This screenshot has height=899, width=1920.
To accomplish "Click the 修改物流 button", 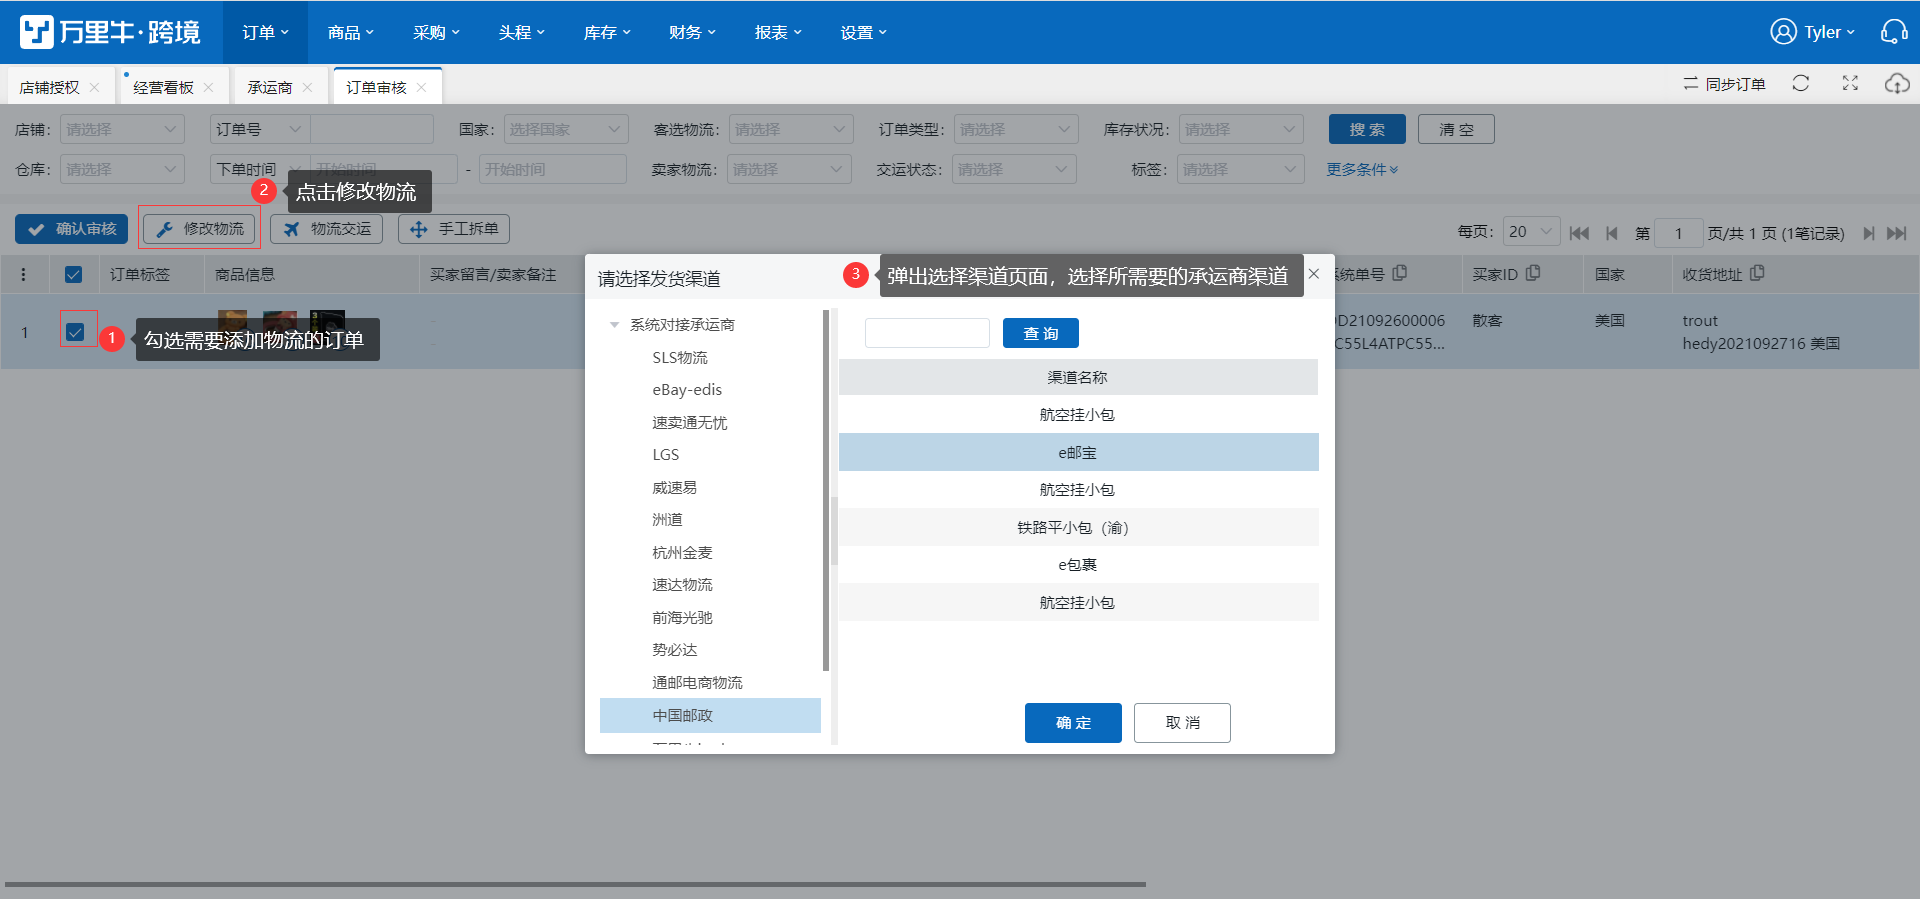I will click(200, 229).
